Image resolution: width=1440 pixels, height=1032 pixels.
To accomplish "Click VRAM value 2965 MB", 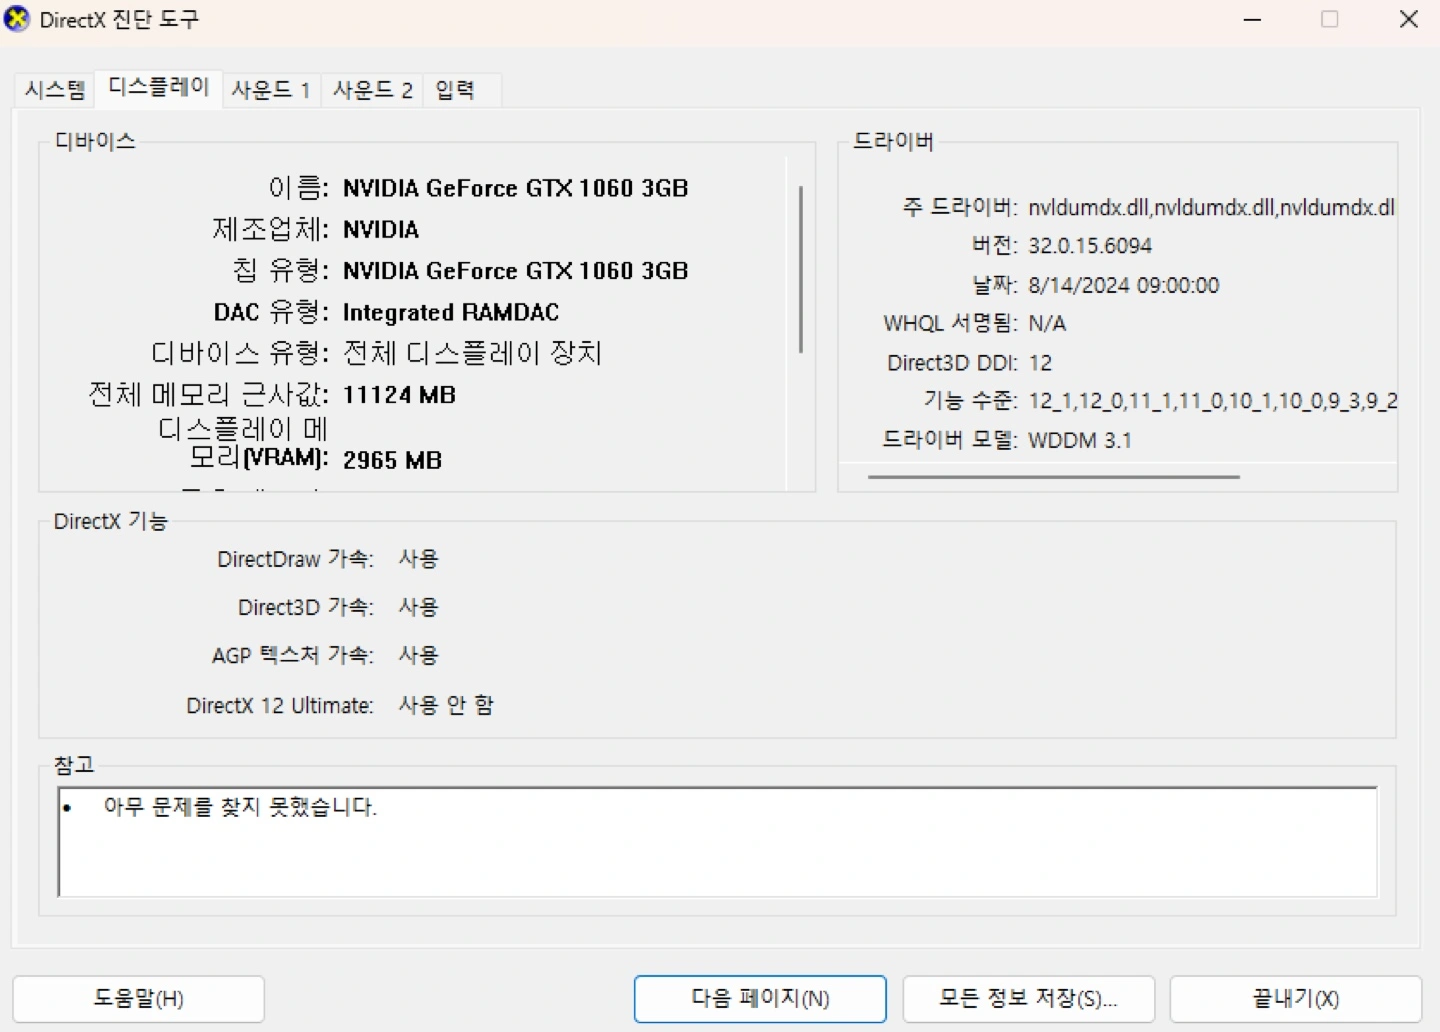I will click(x=392, y=460).
